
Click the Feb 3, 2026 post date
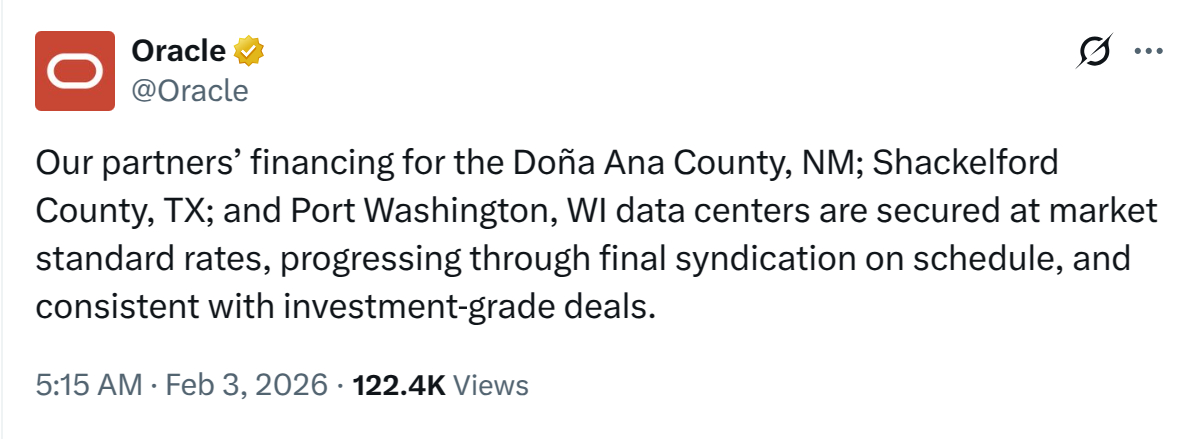245,385
